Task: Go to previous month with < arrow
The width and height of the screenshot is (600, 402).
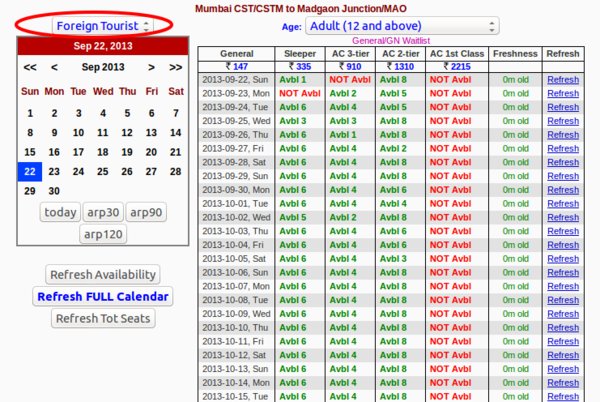Action: [x=54, y=67]
